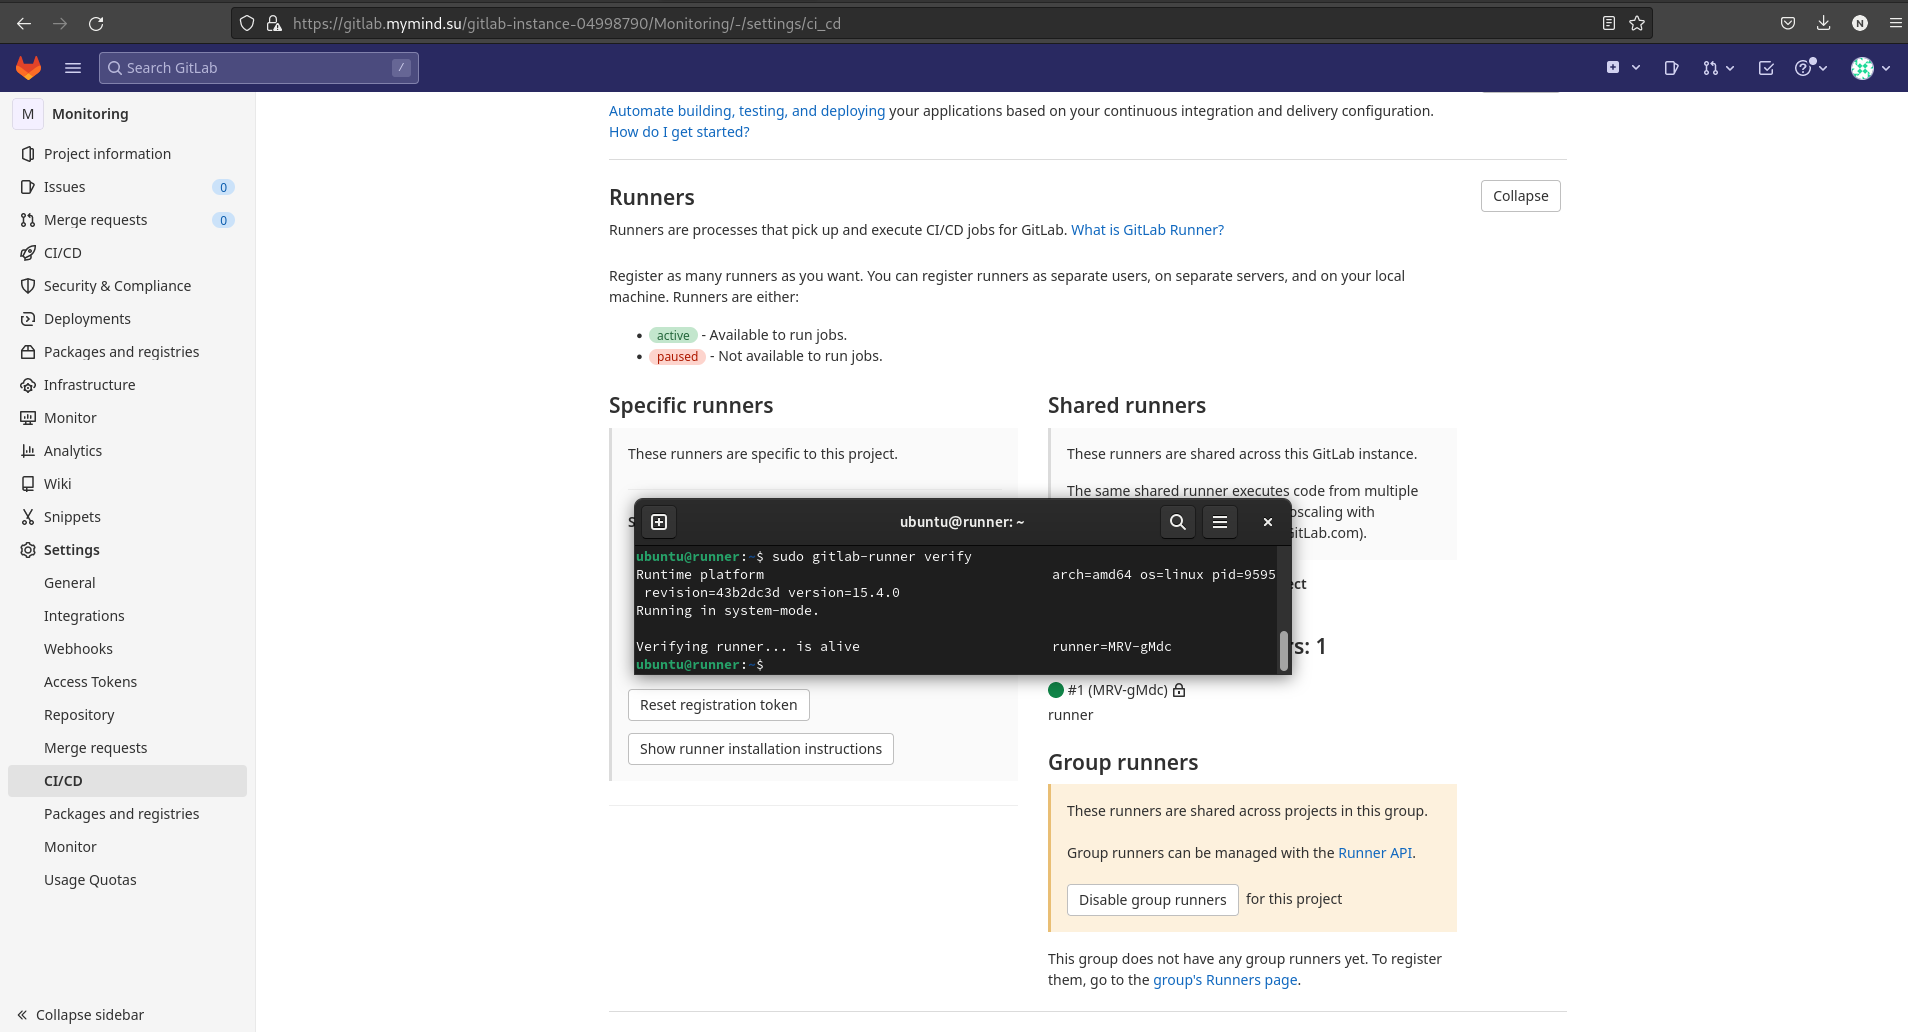Open the new tab button in terminal window
This screenshot has width=1908, height=1032.
pyautogui.click(x=659, y=522)
